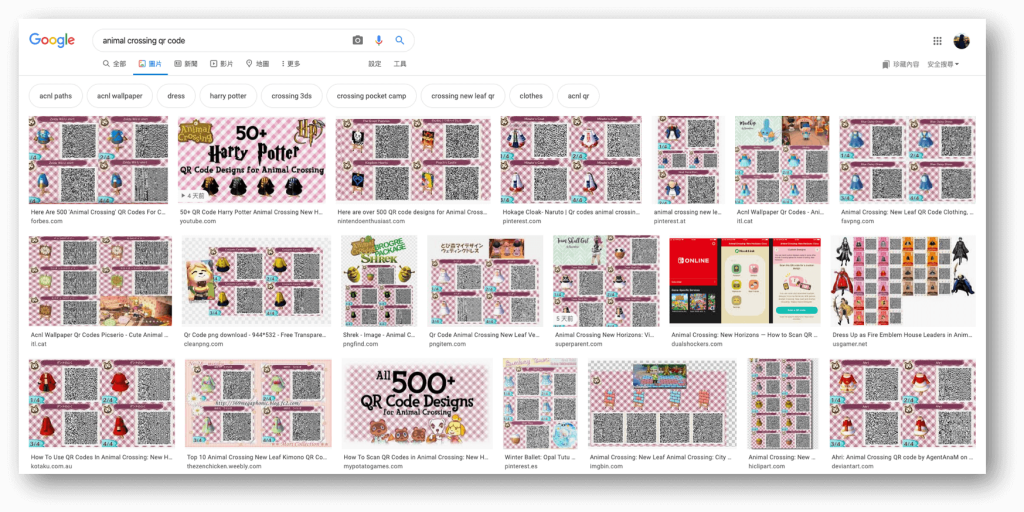
Task: Open 設定 settings
Action: [375, 64]
